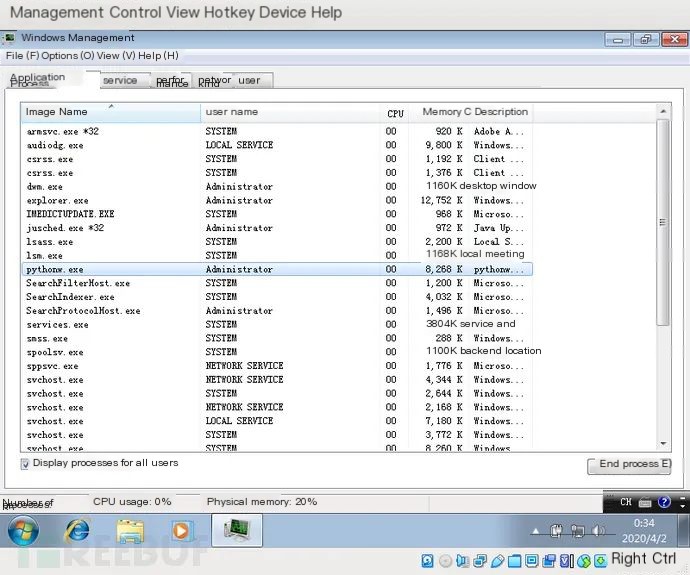Click the VirtualBox network adapter status icon
This screenshot has height=575, width=690.
pyautogui.click(x=480, y=560)
